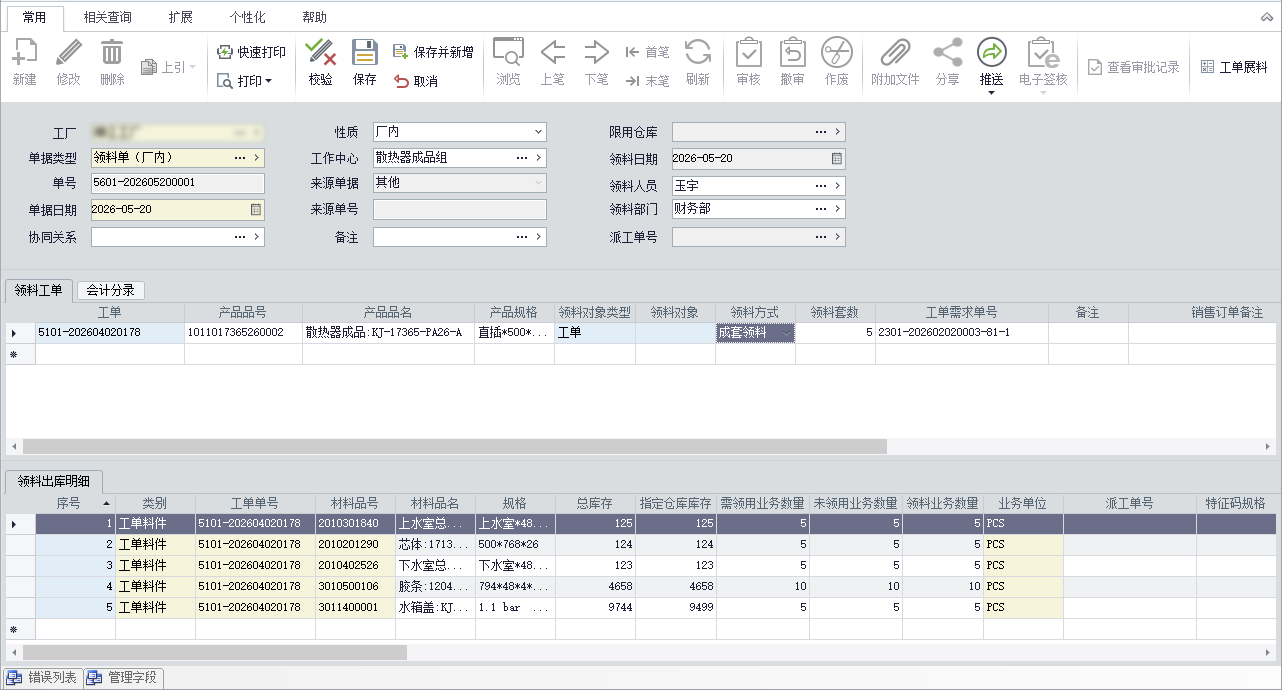
Task: Click material number 3011400001 cell
Action: tap(355, 607)
